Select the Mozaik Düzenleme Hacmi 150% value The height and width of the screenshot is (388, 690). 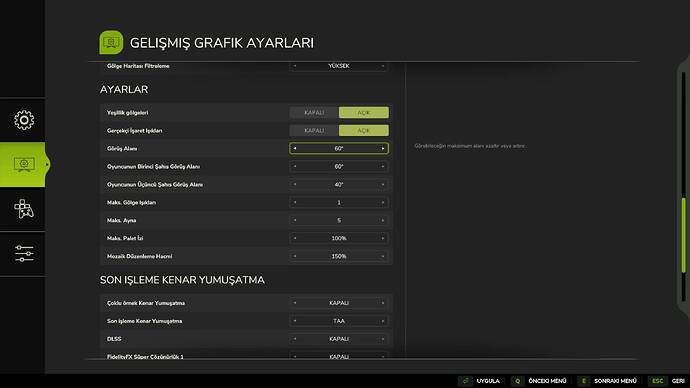[x=339, y=256]
